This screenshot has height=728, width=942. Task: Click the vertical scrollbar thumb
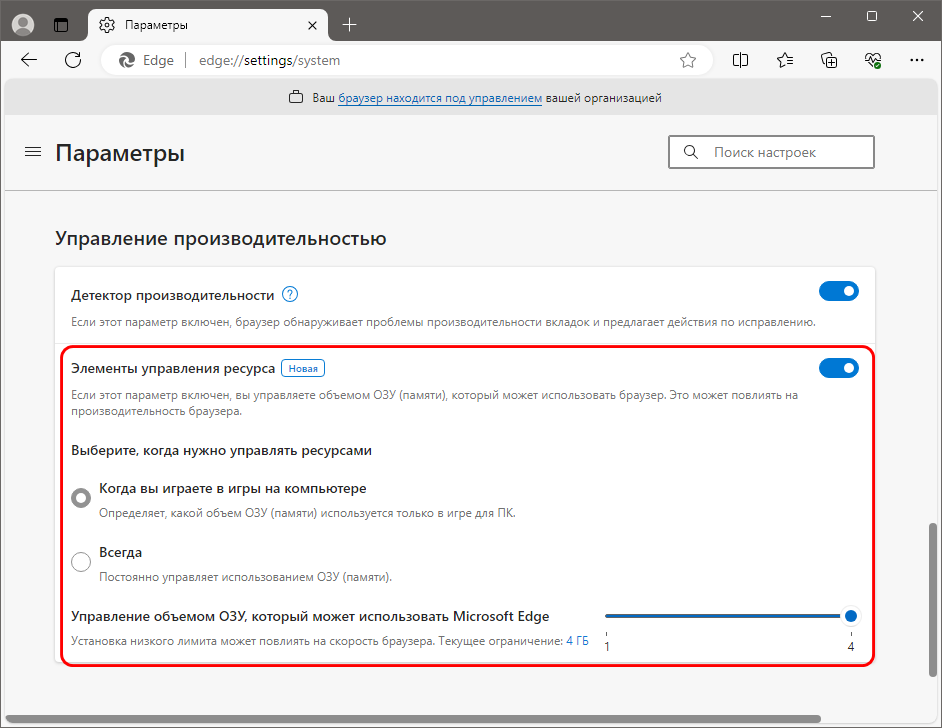[x=932, y=599]
